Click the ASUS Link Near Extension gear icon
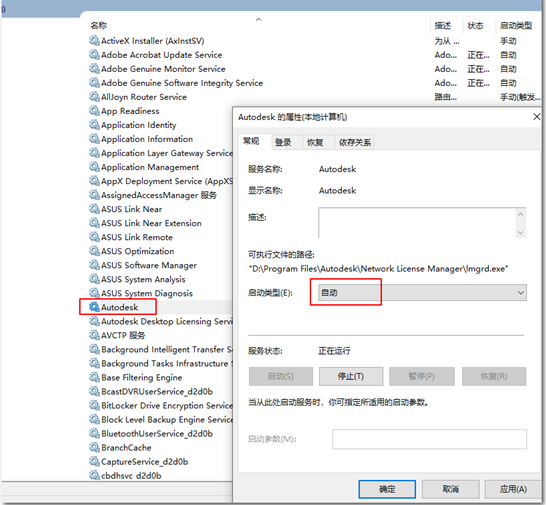Screen dimensions: 546x505 tap(94, 223)
